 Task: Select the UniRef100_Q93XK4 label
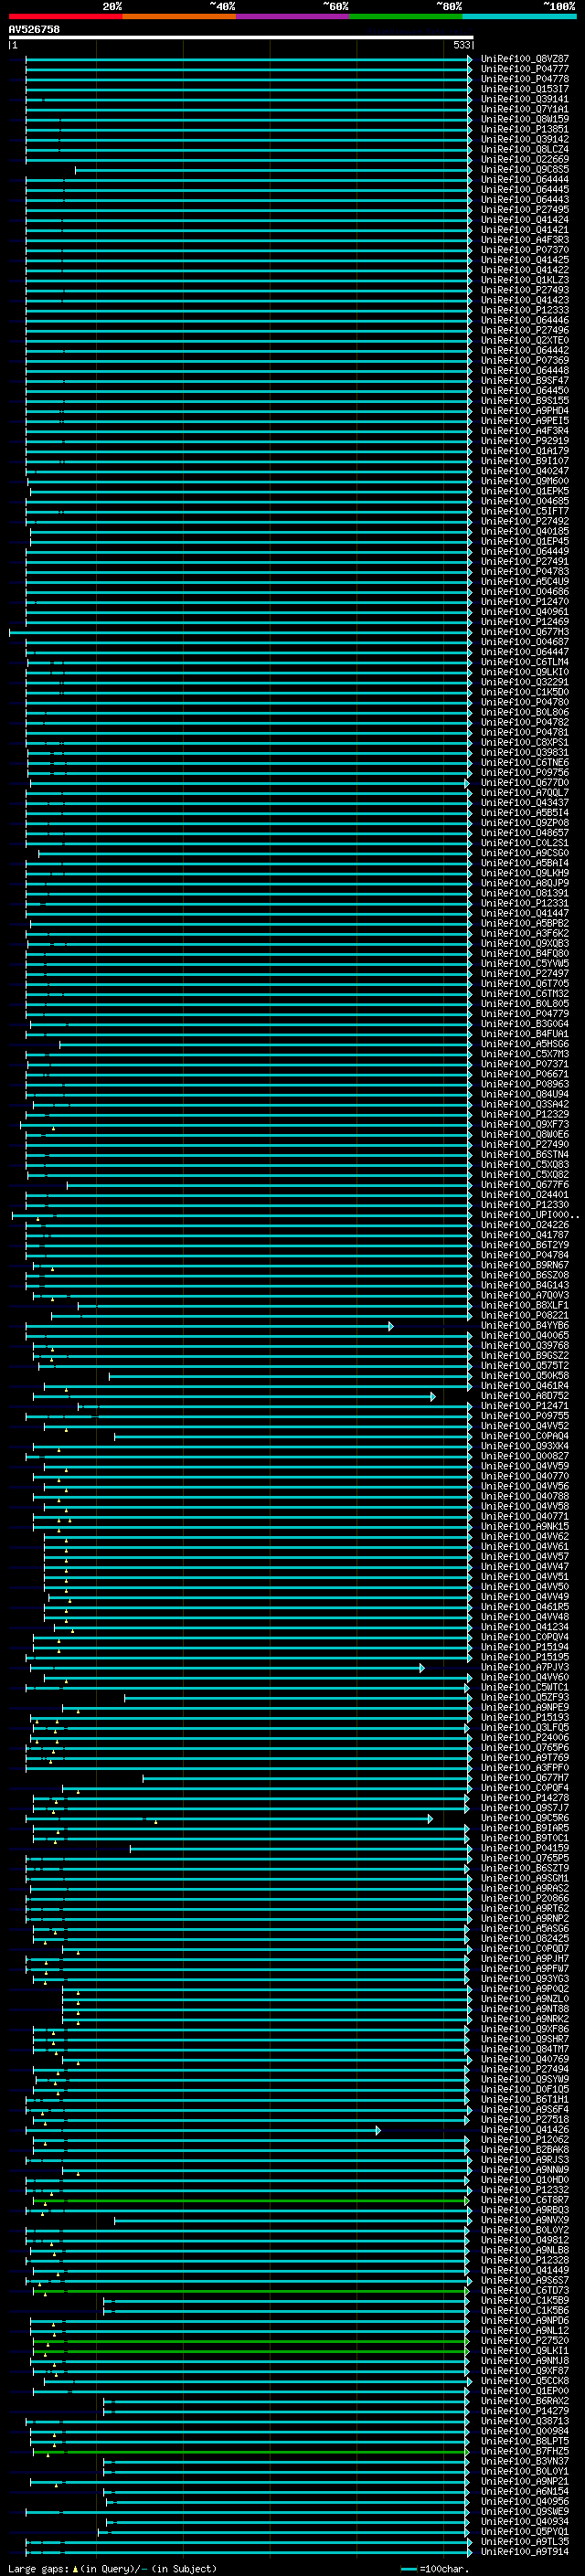[x=525, y=1446]
